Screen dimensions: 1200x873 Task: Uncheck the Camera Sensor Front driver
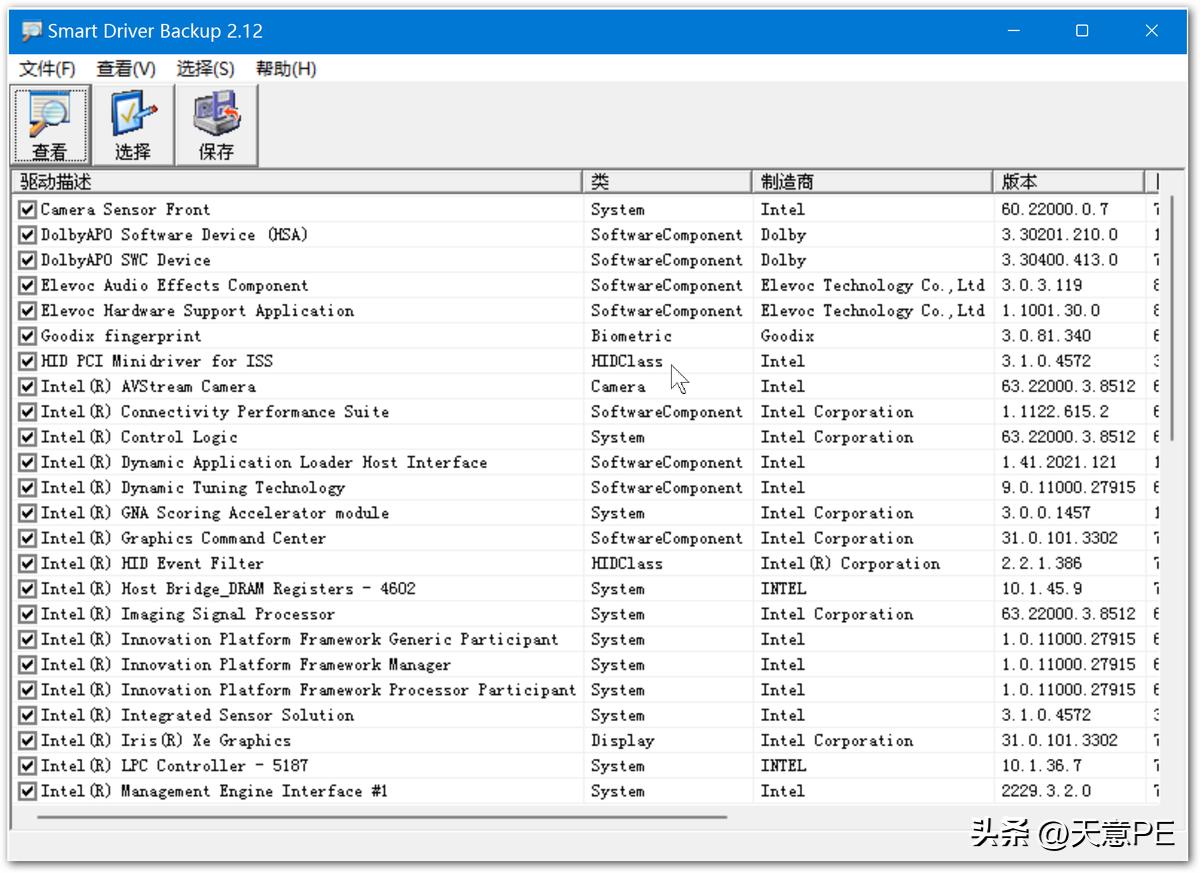coord(28,210)
